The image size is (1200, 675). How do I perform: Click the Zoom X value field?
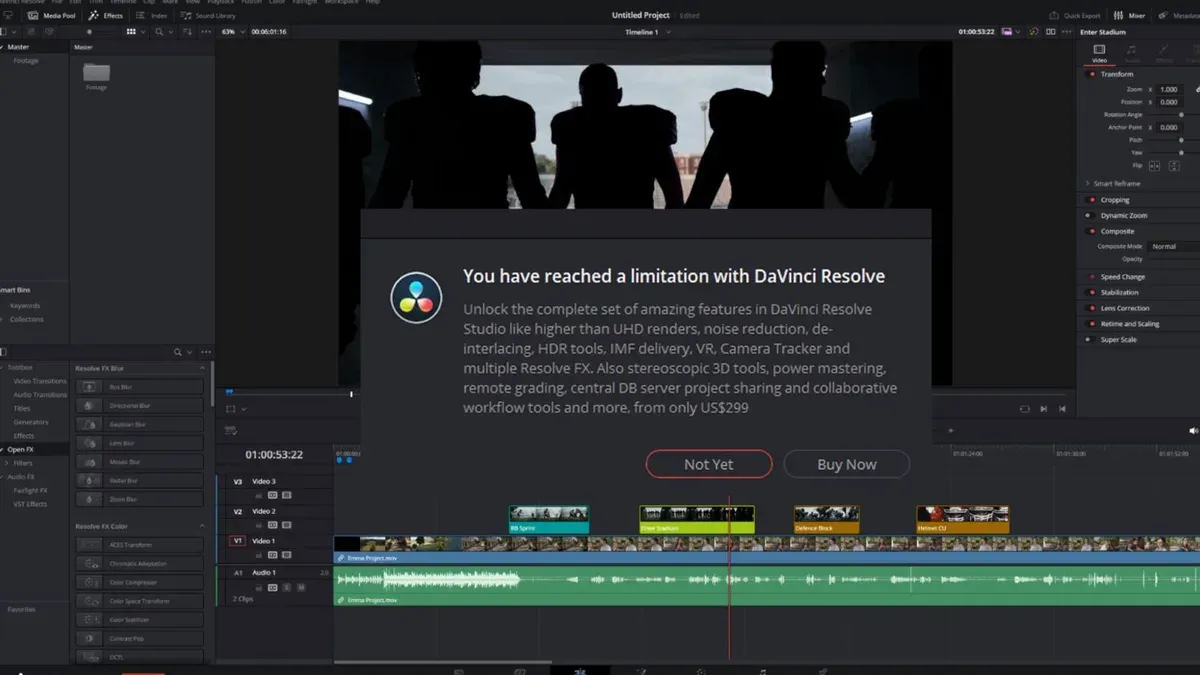click(x=1169, y=90)
